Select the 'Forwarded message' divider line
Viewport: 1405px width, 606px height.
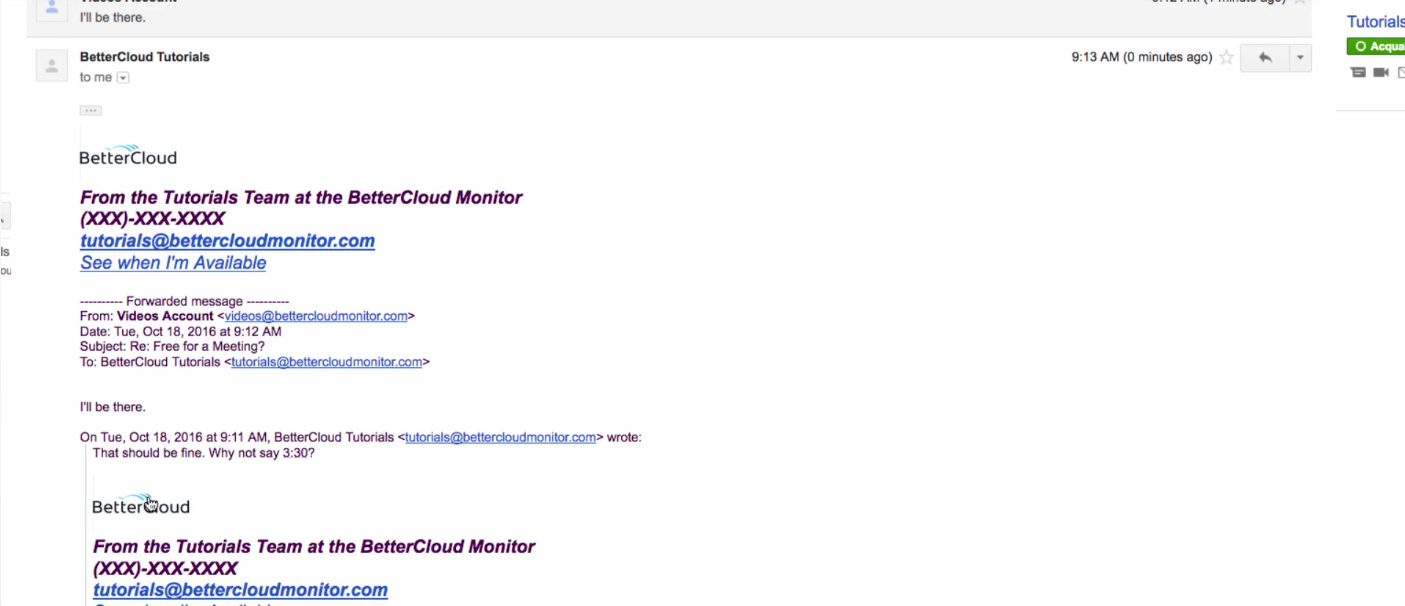(x=185, y=301)
